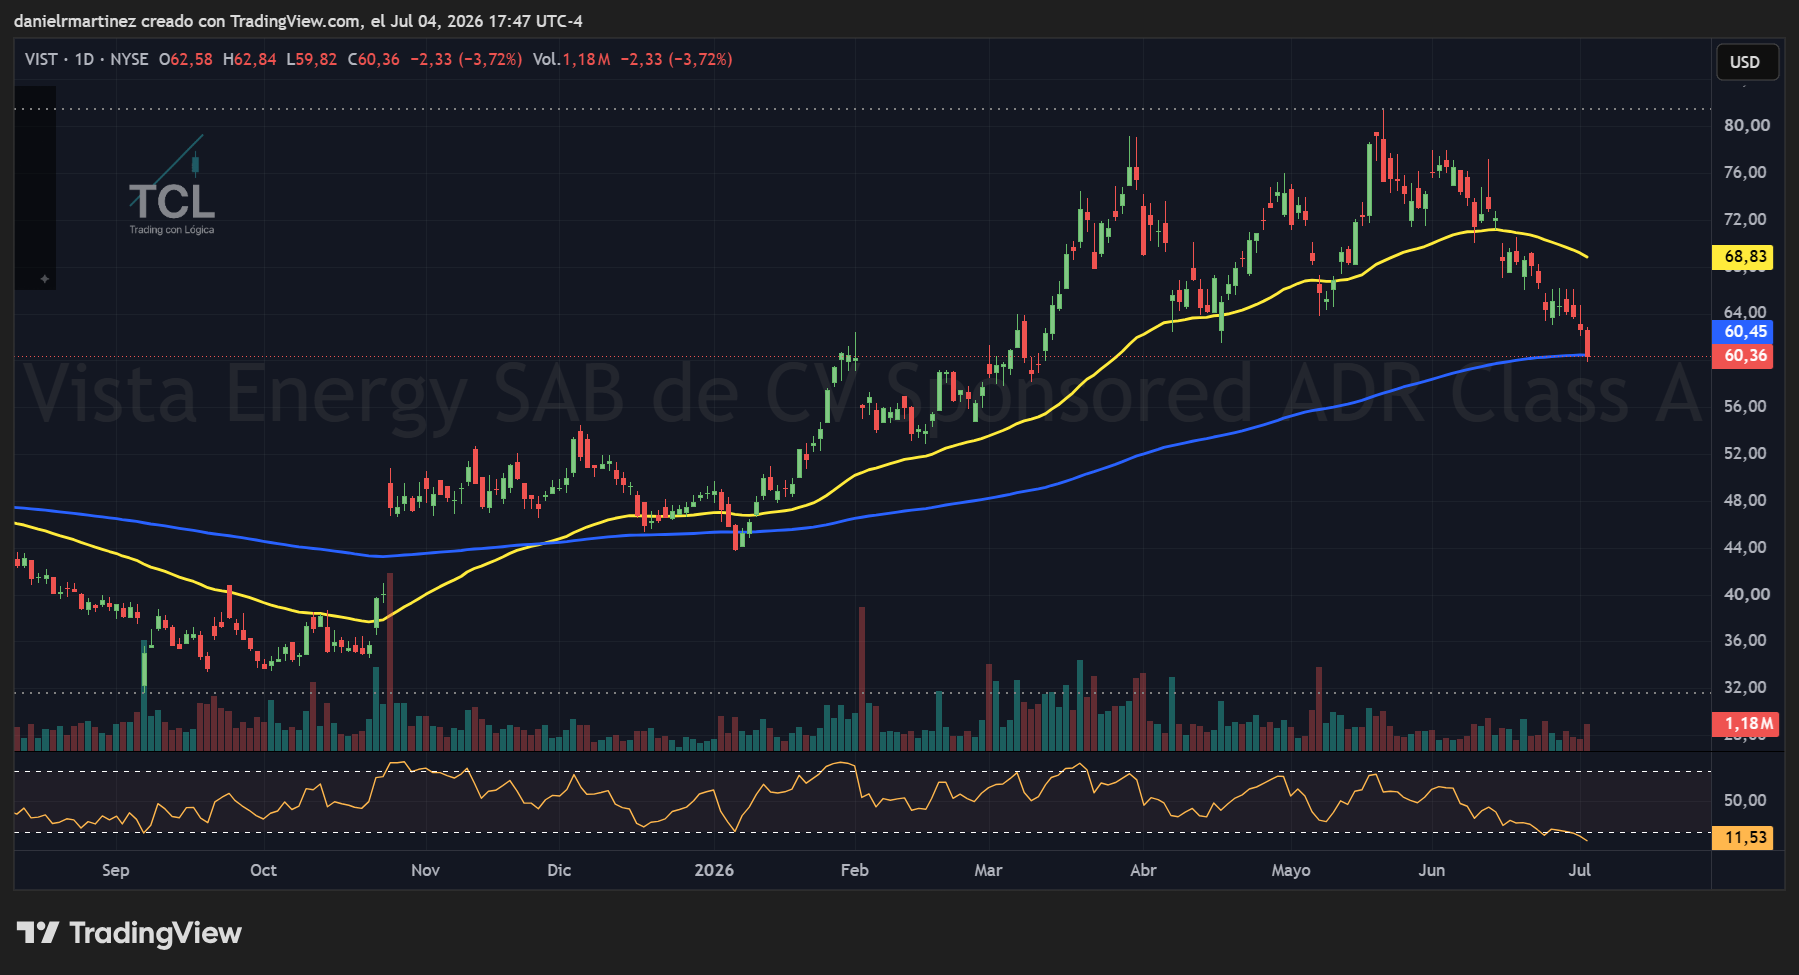Click the NYSE exchange label
The width and height of the screenshot is (1799, 975).
tap(129, 59)
